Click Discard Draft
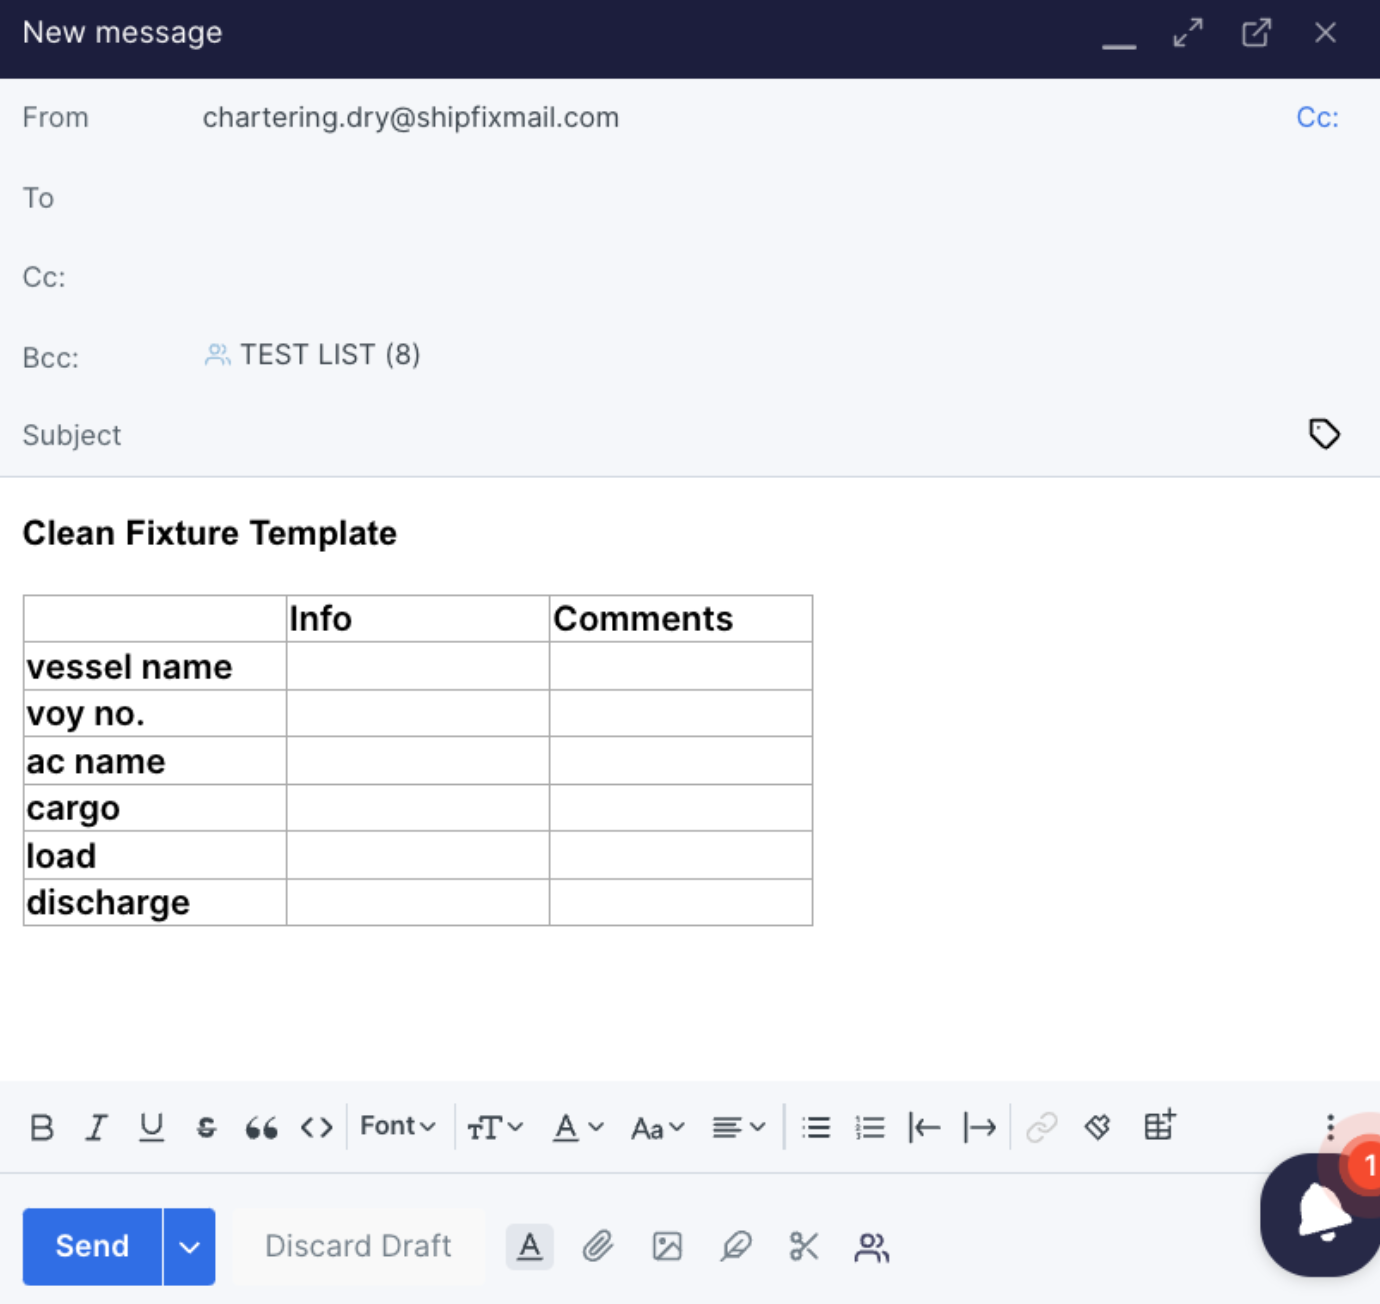The image size is (1380, 1304). tap(358, 1246)
